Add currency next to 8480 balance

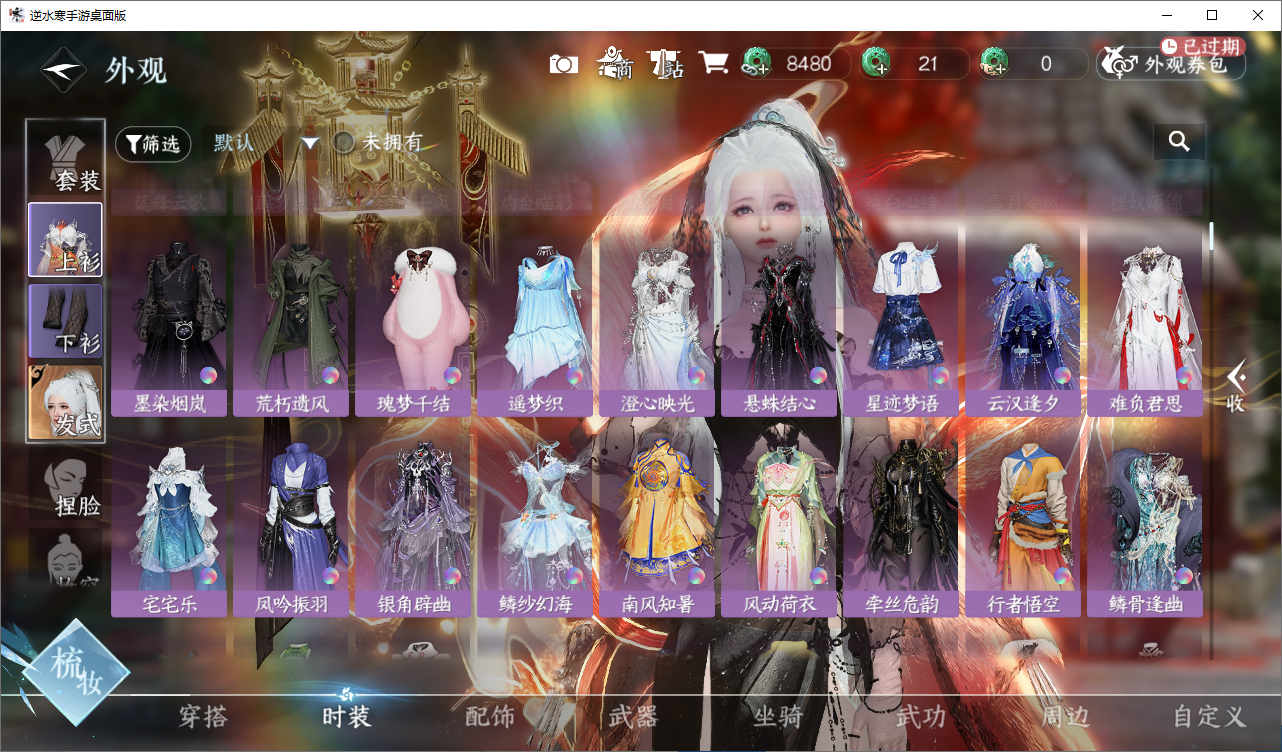[x=756, y=64]
